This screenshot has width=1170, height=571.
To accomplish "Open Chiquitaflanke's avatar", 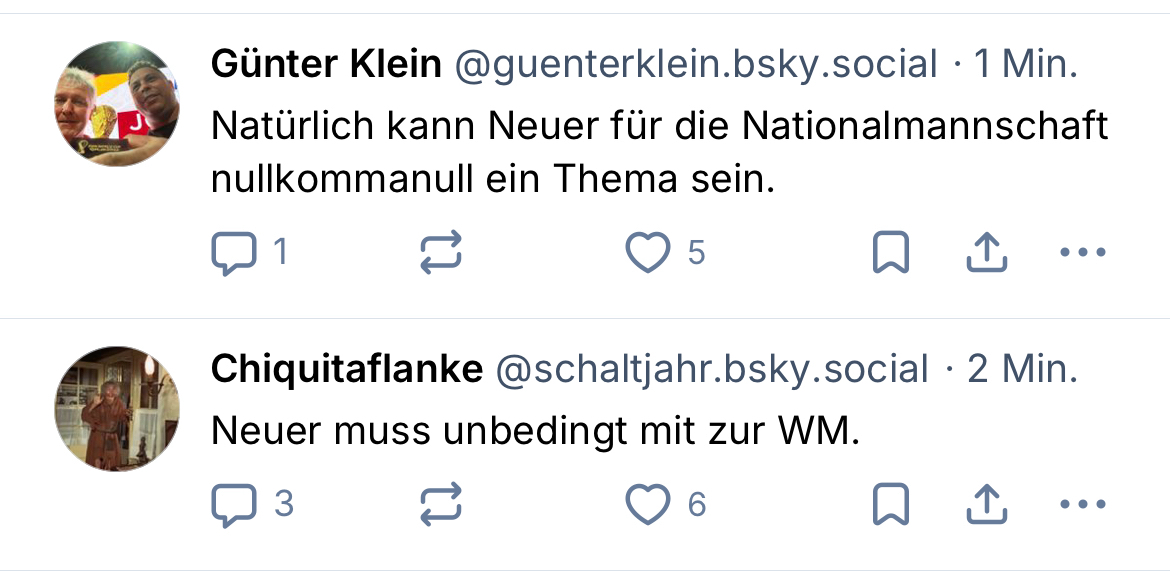I will [x=116, y=408].
